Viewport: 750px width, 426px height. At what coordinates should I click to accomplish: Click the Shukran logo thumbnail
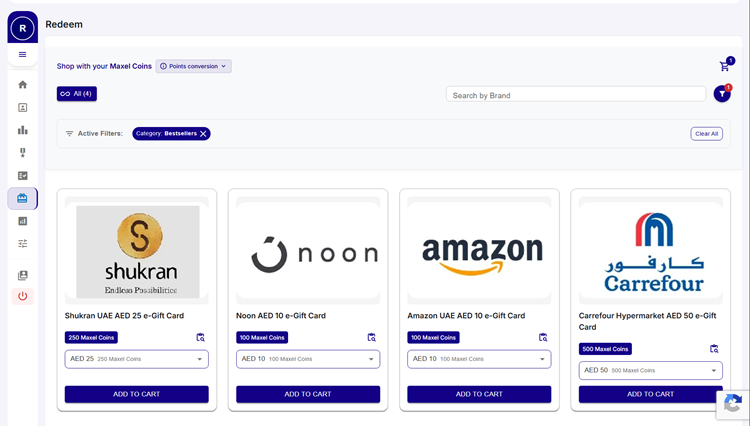point(138,252)
